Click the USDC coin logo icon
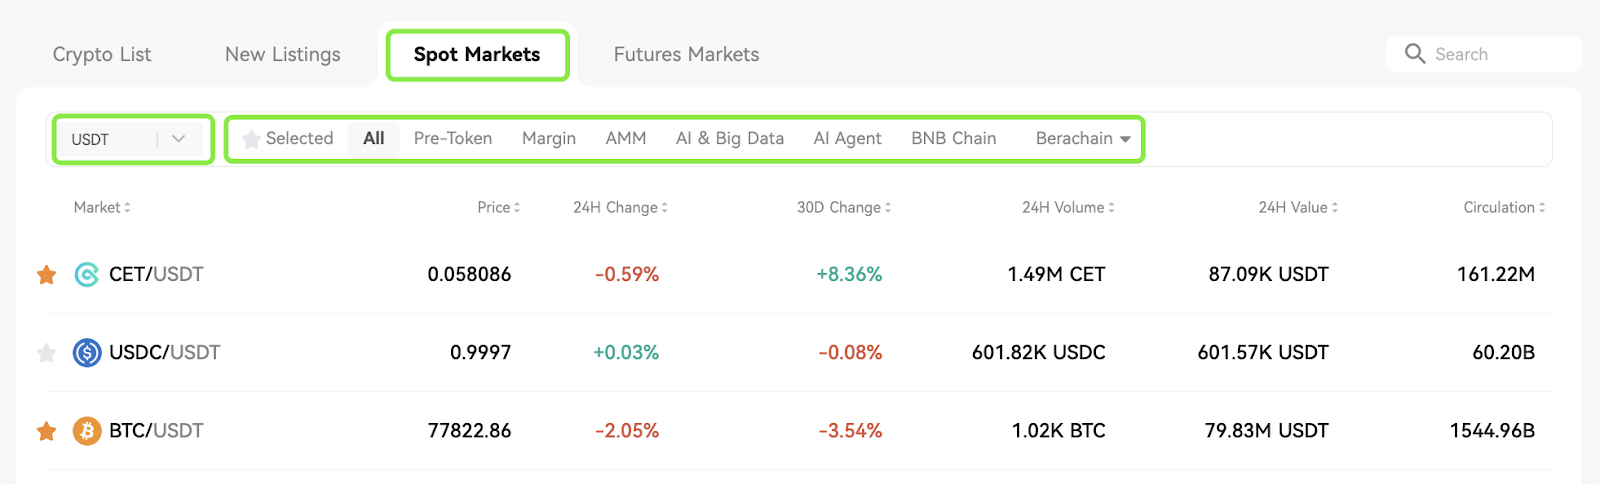 click(x=87, y=352)
